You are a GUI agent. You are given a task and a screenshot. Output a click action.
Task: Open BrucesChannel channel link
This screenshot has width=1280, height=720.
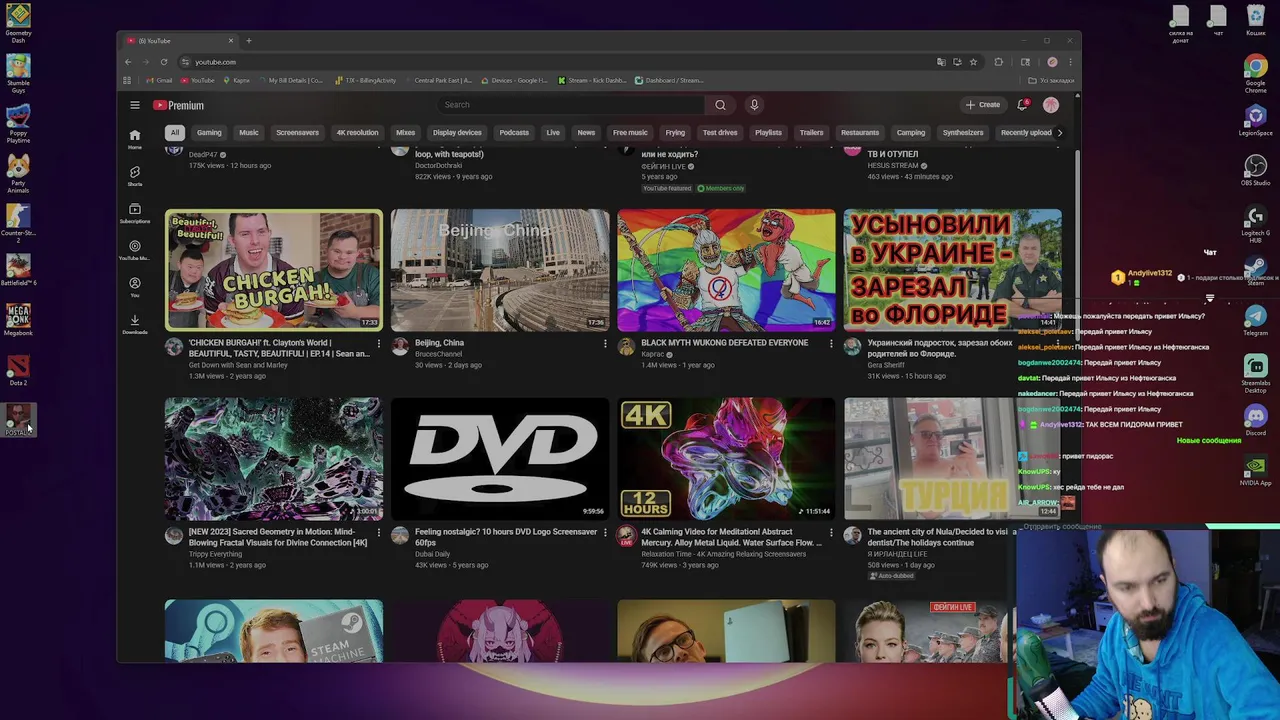pyautogui.click(x=438, y=354)
